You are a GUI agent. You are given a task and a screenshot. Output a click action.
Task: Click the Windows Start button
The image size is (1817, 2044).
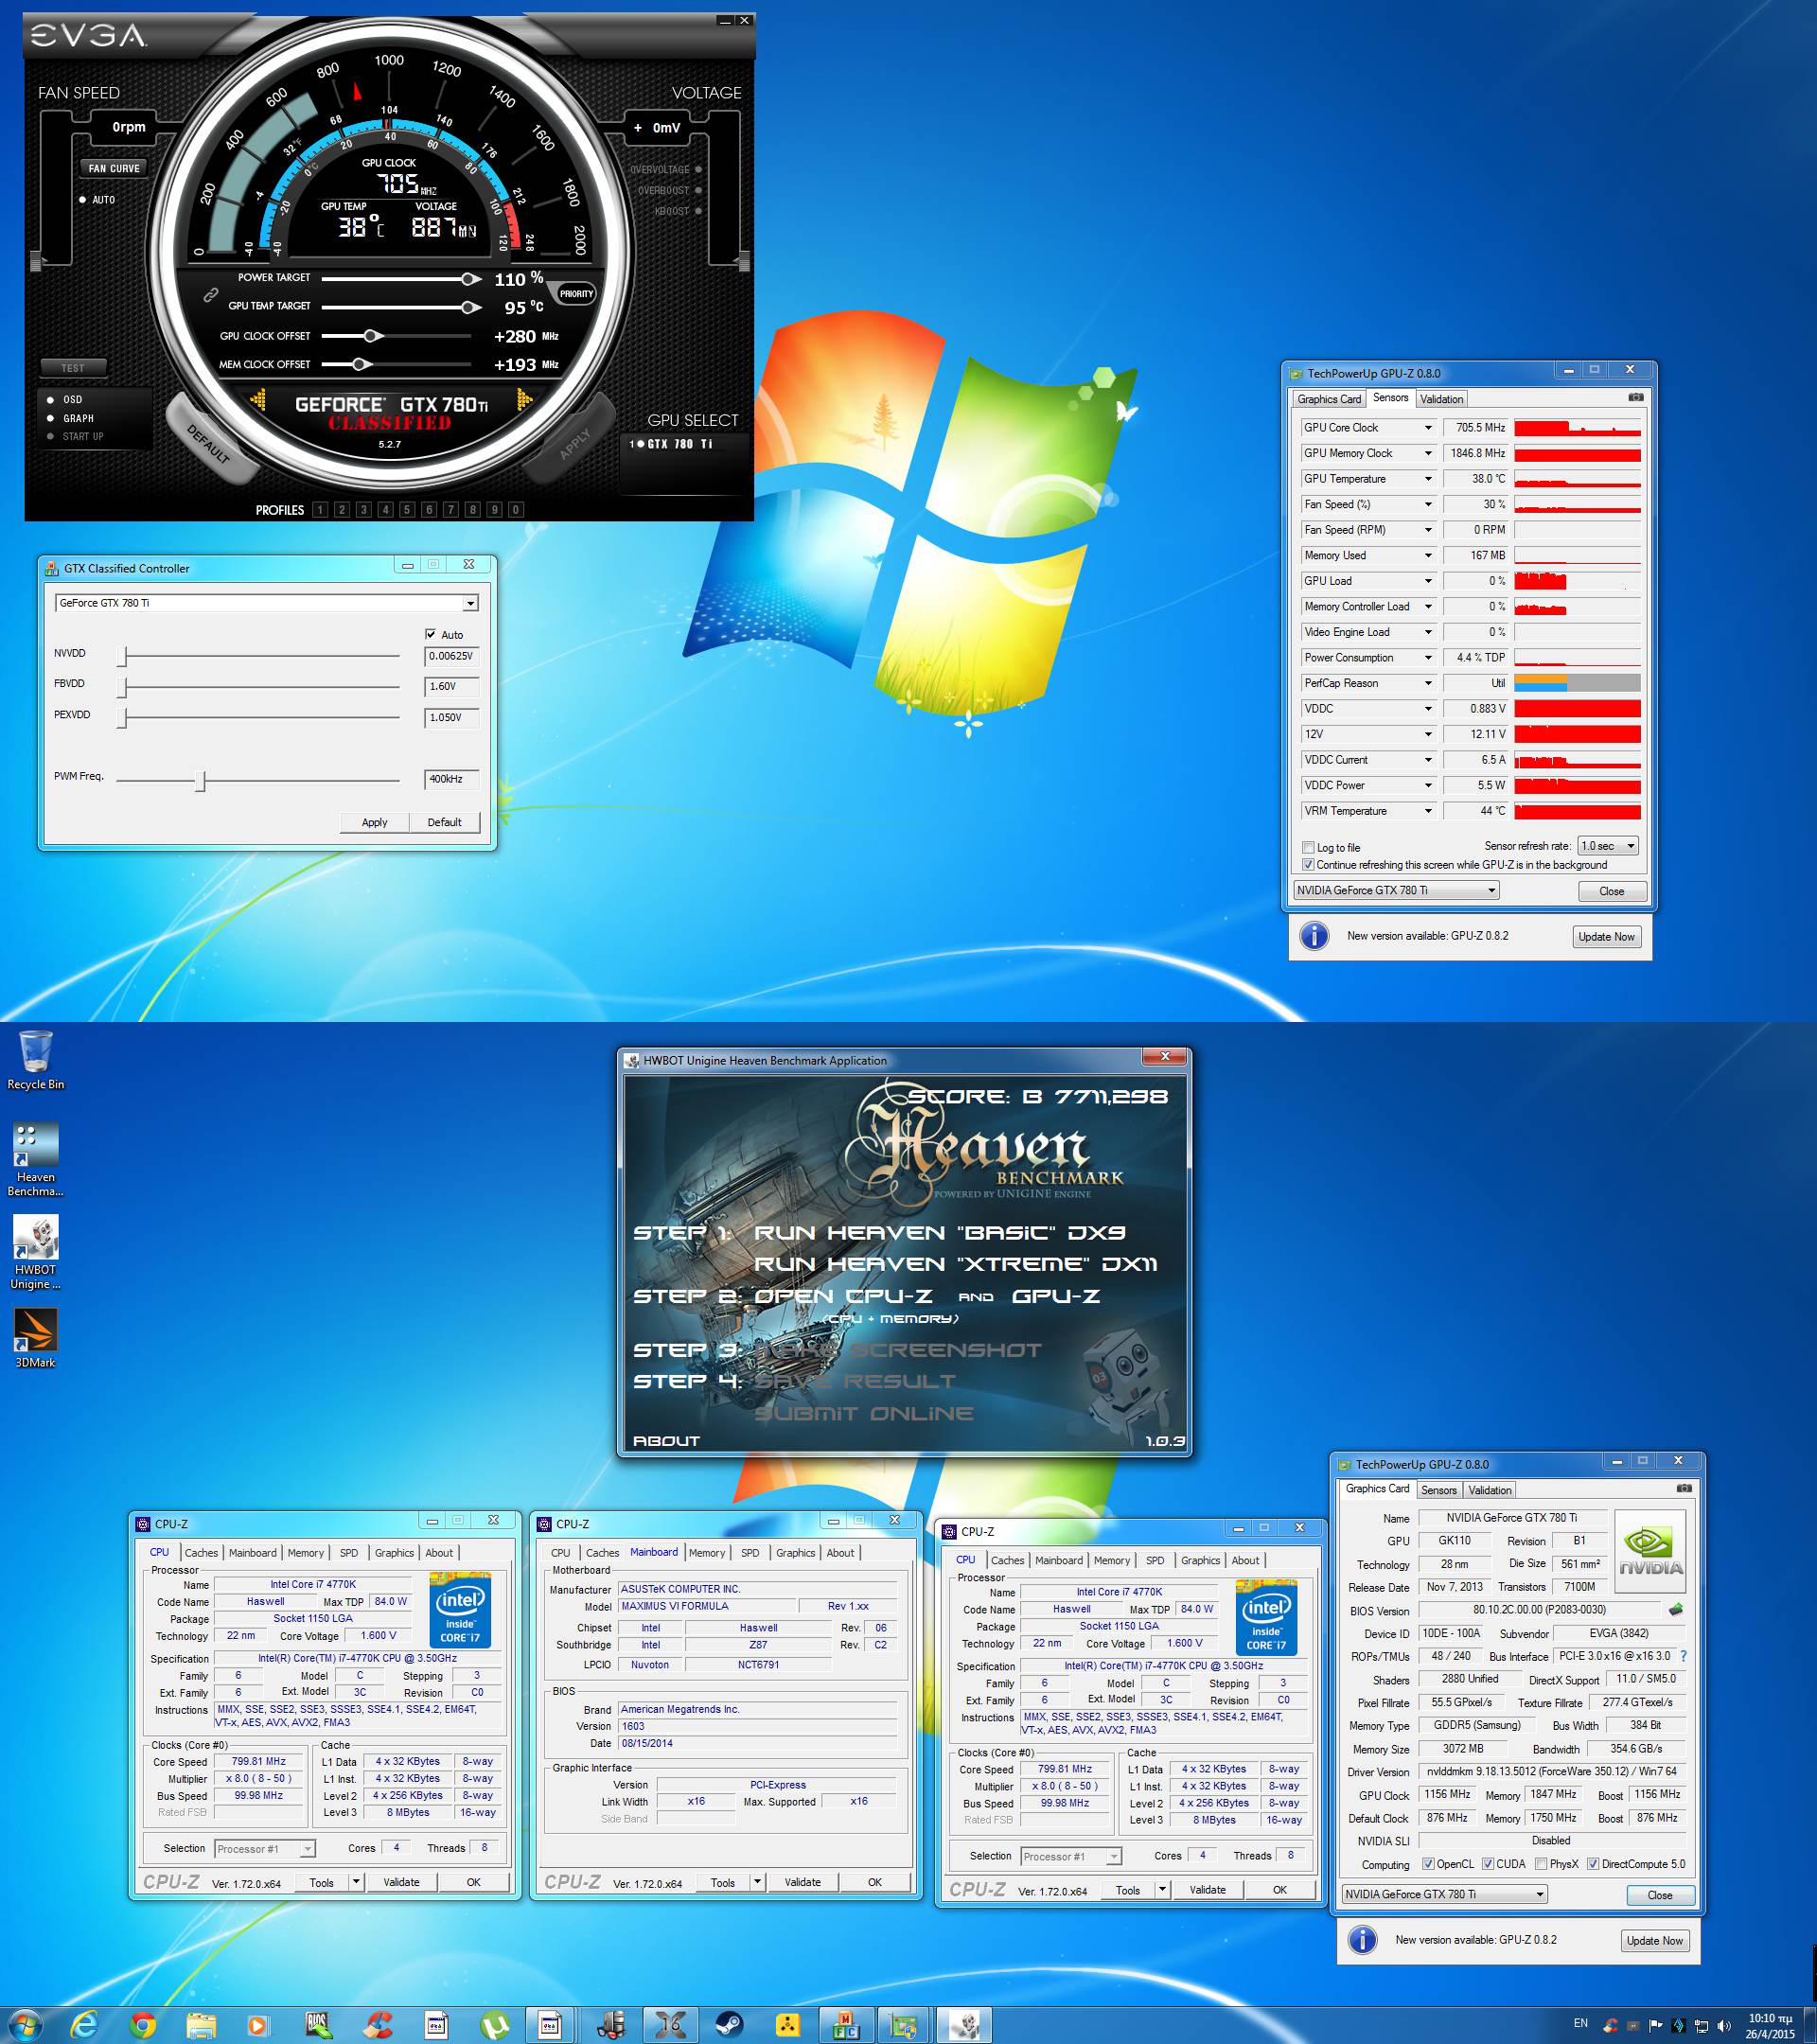[x=25, y=2026]
